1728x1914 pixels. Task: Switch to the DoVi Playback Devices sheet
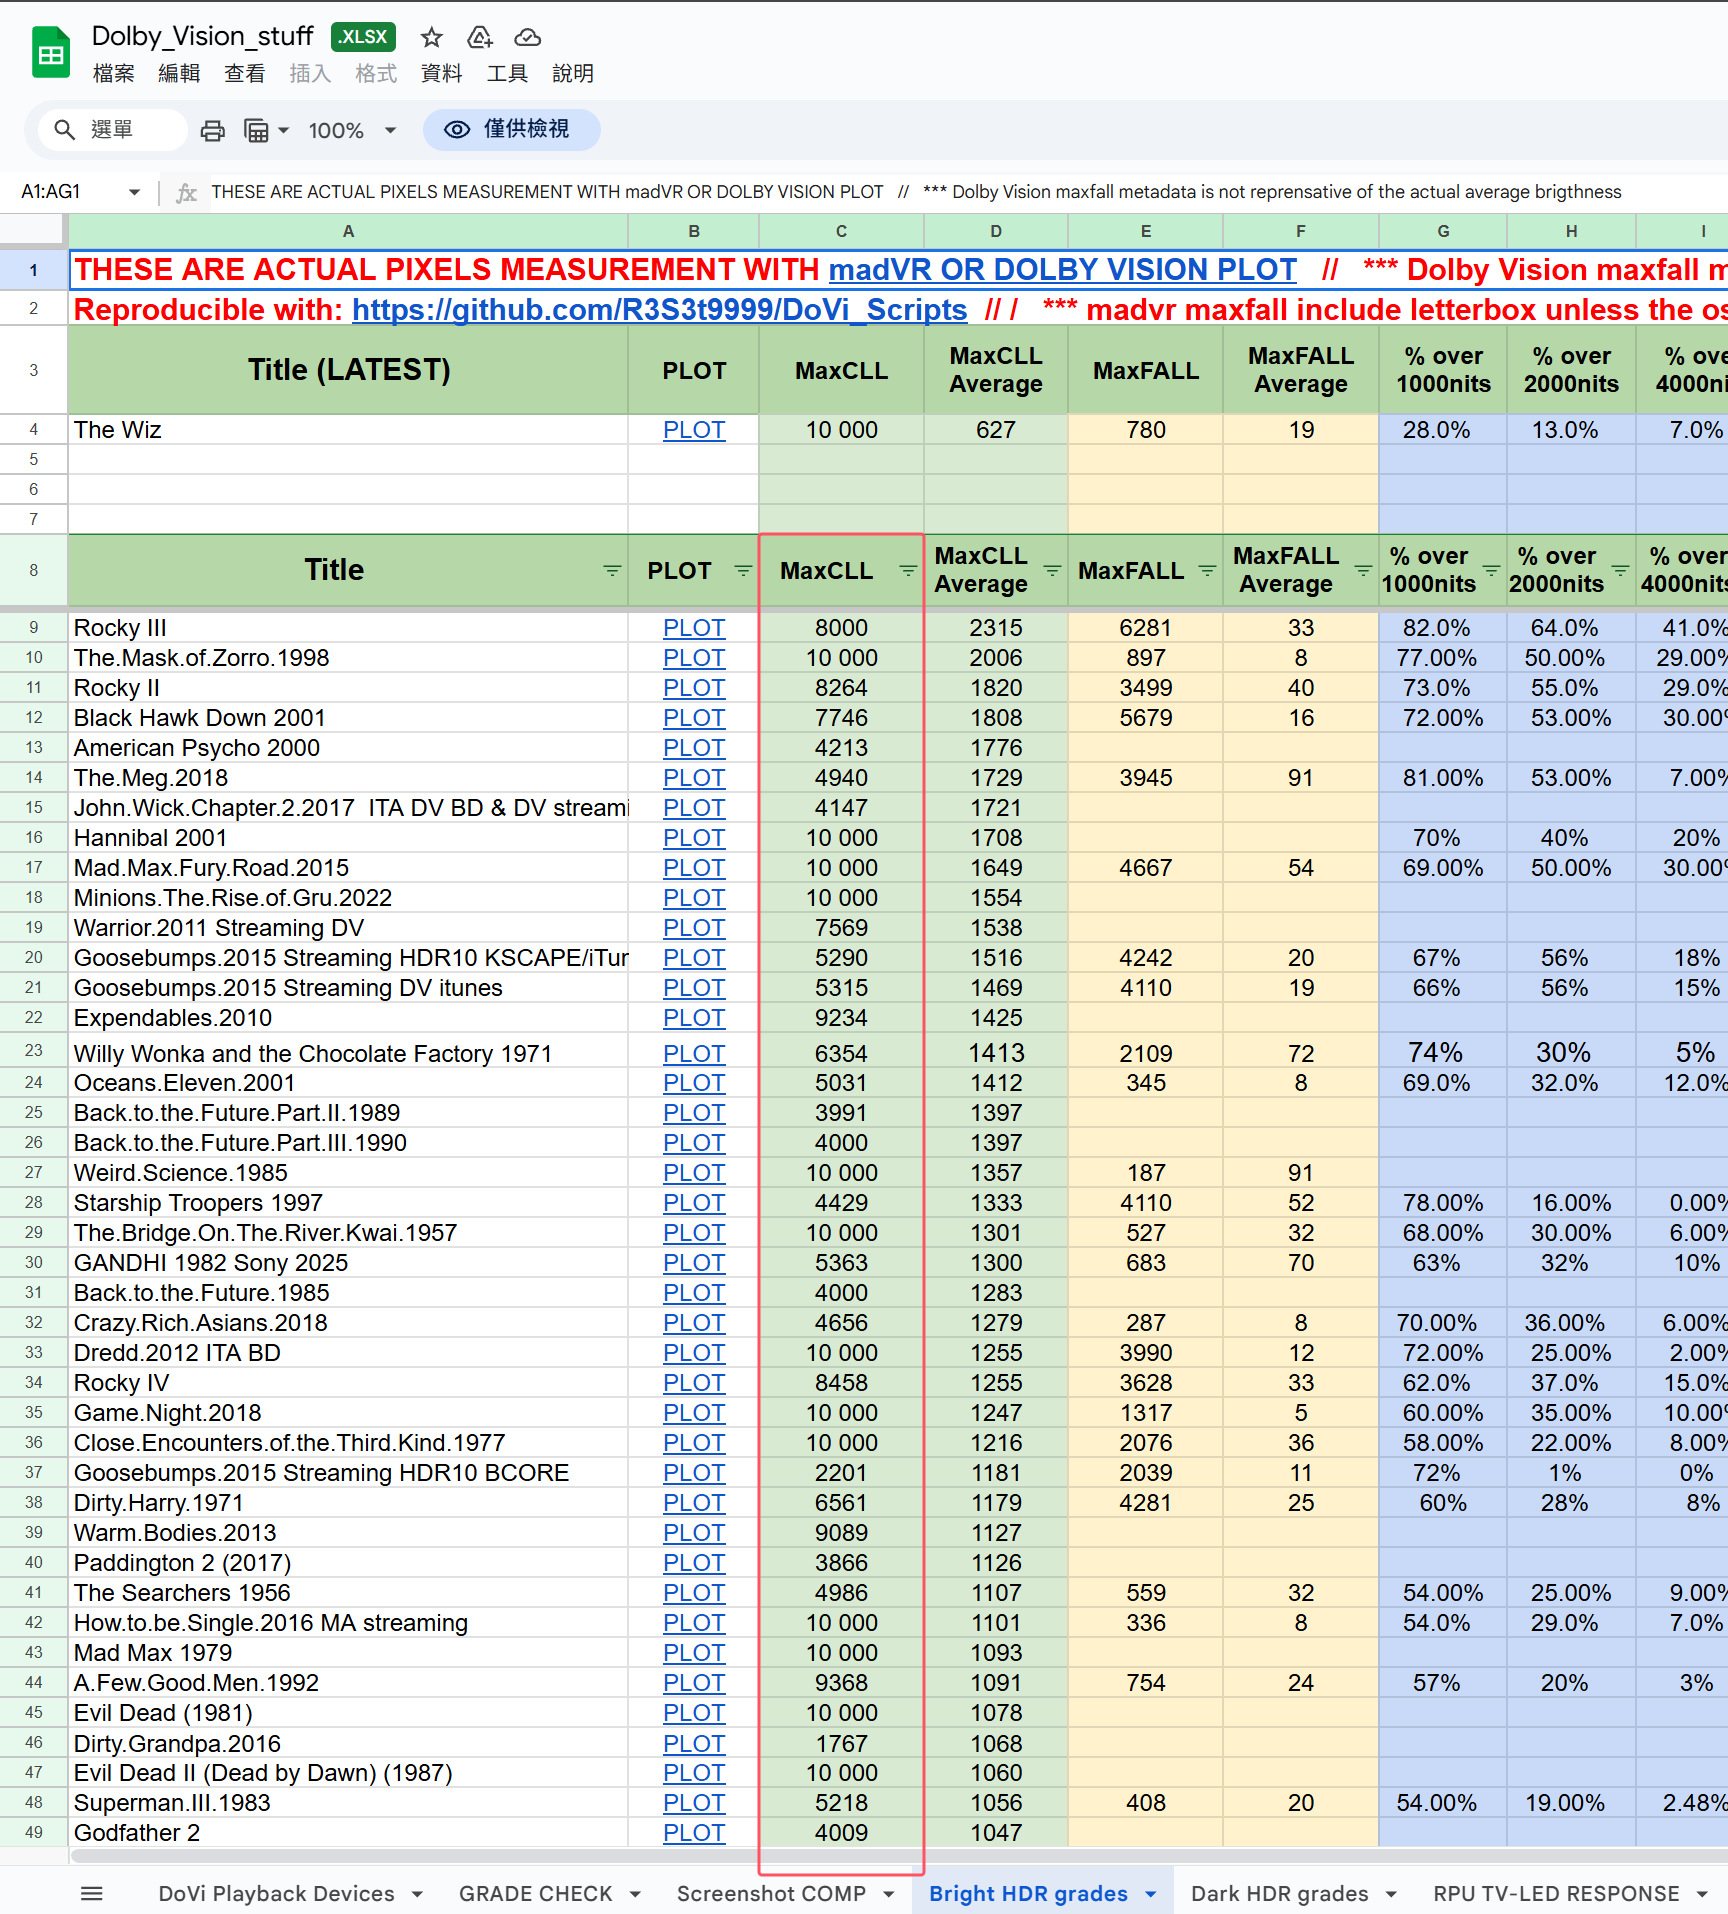click(x=277, y=1894)
